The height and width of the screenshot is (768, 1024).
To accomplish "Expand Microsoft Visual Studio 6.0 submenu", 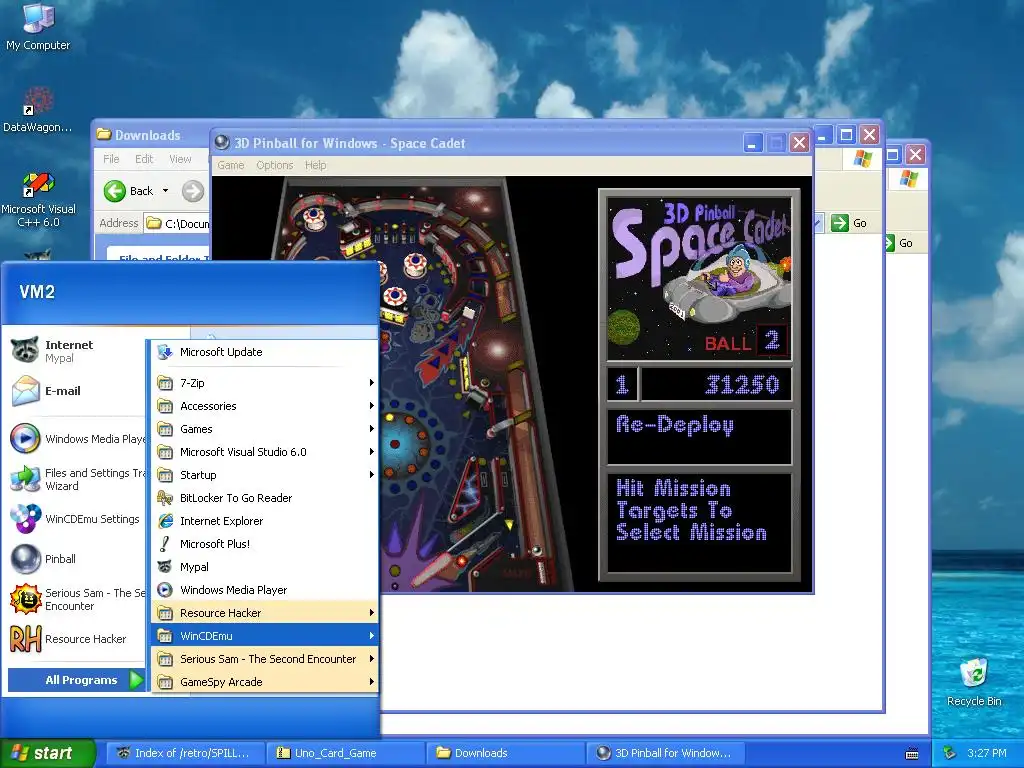I will [265, 452].
